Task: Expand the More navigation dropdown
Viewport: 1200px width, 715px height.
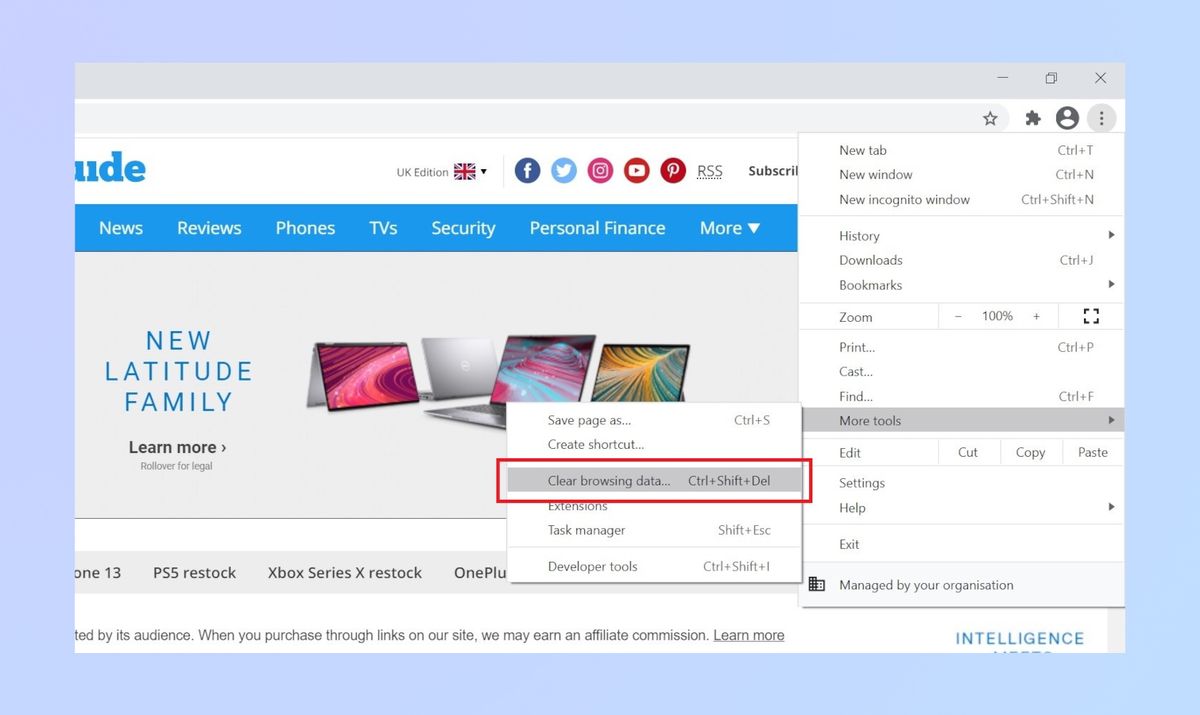Action: click(729, 228)
